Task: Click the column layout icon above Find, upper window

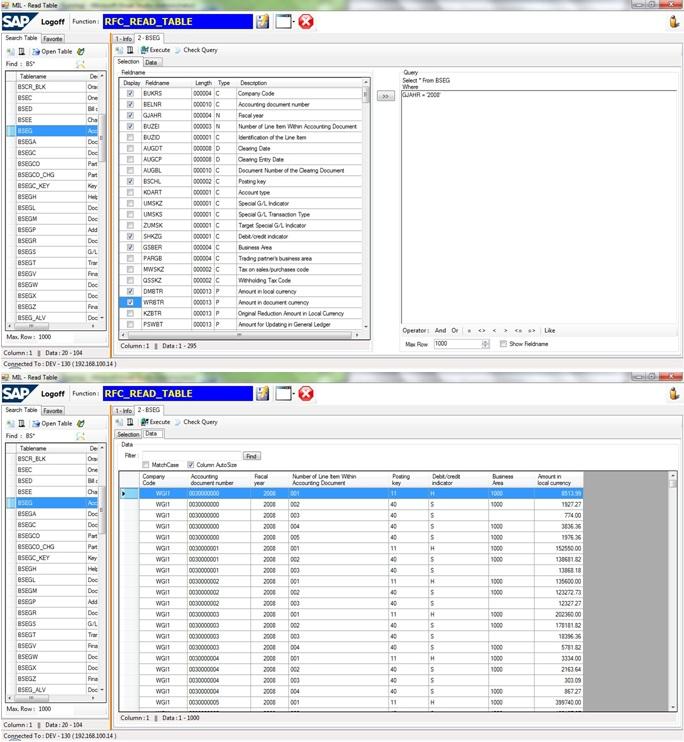Action: [x=21, y=52]
